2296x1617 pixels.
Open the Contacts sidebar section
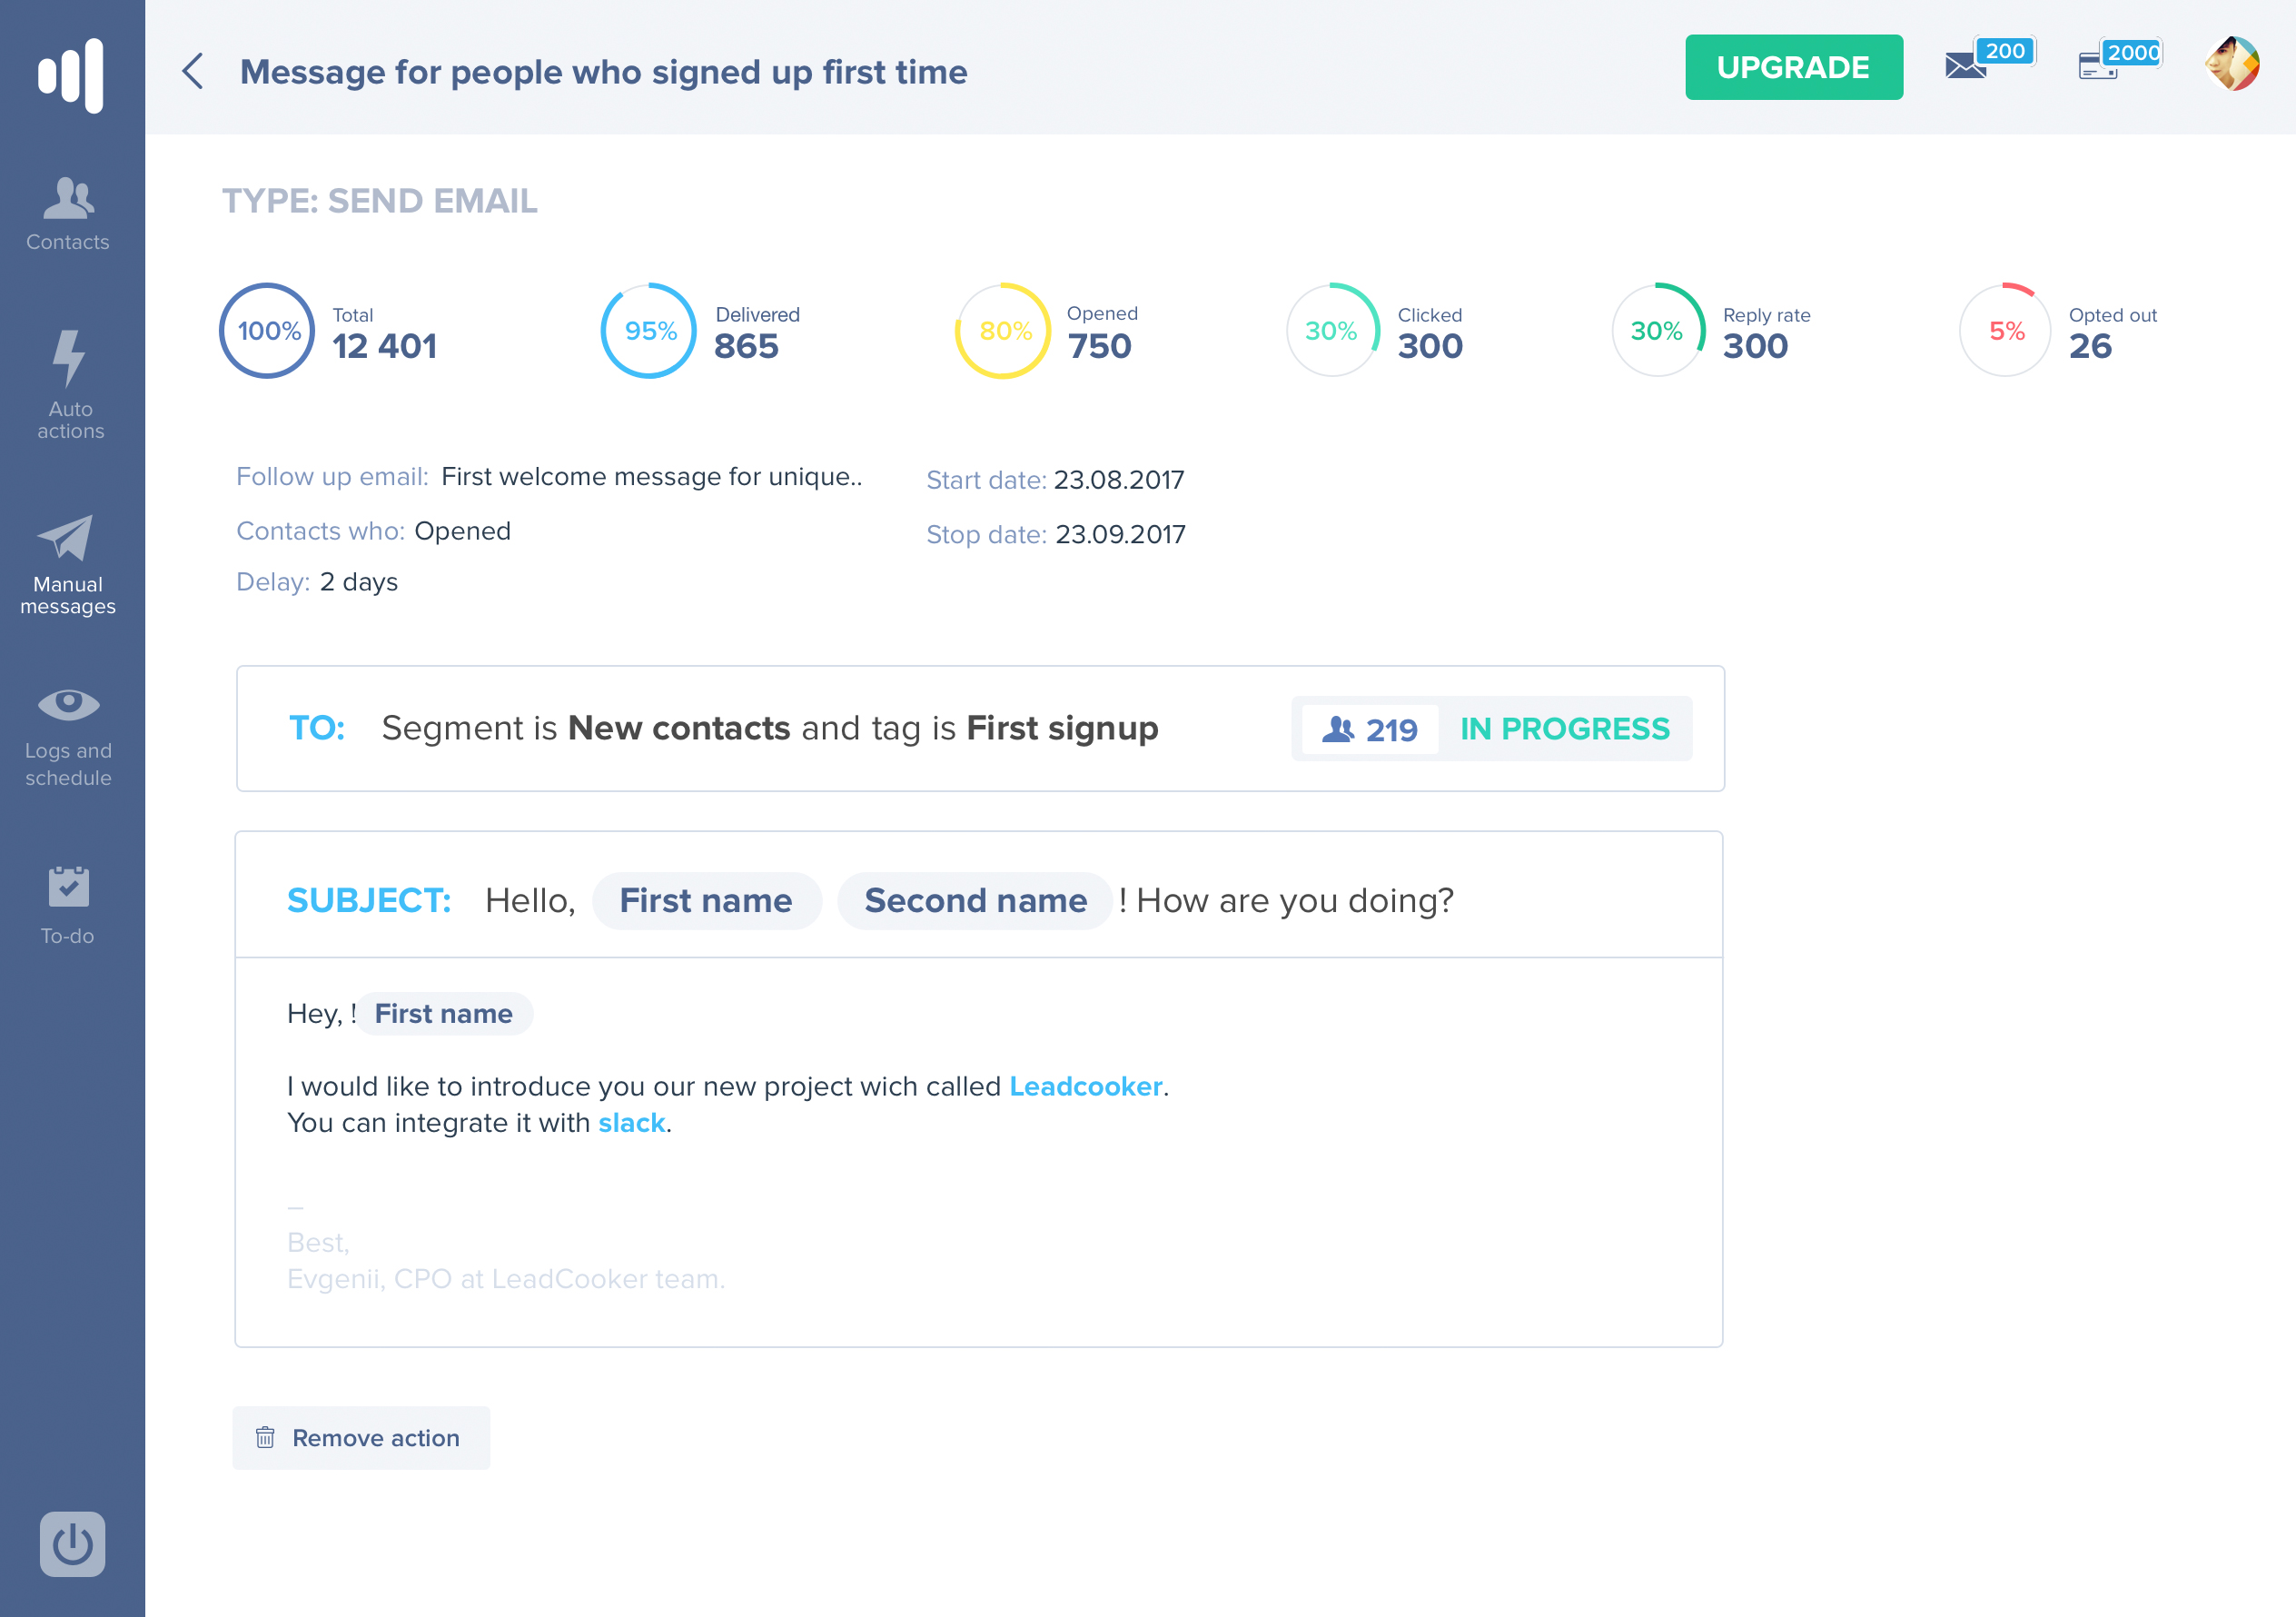(68, 213)
